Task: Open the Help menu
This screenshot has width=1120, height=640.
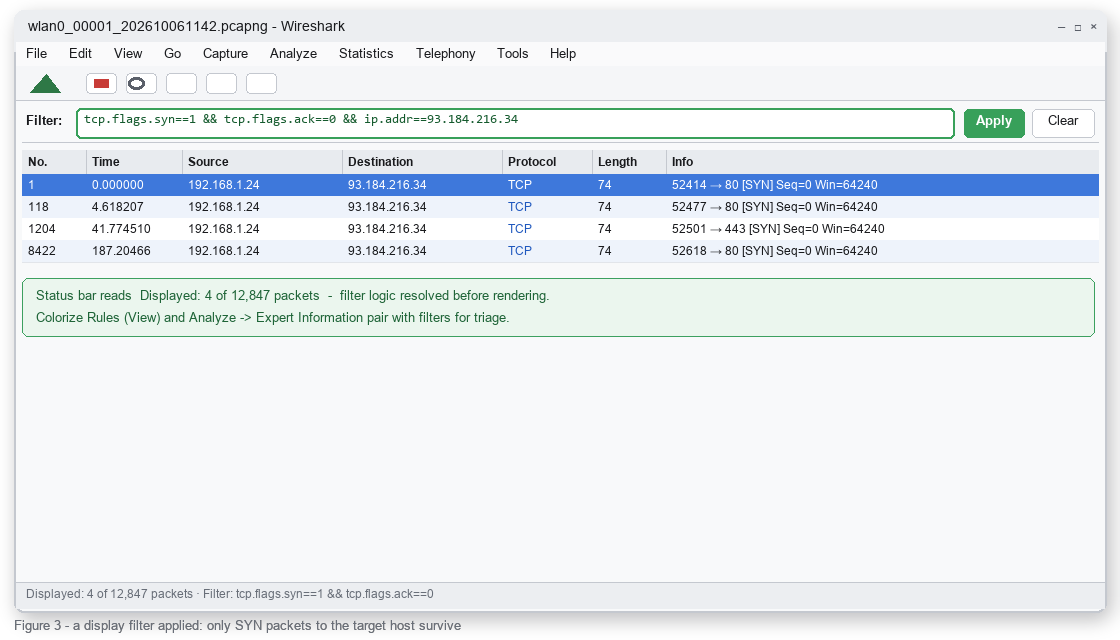Action: coord(563,54)
